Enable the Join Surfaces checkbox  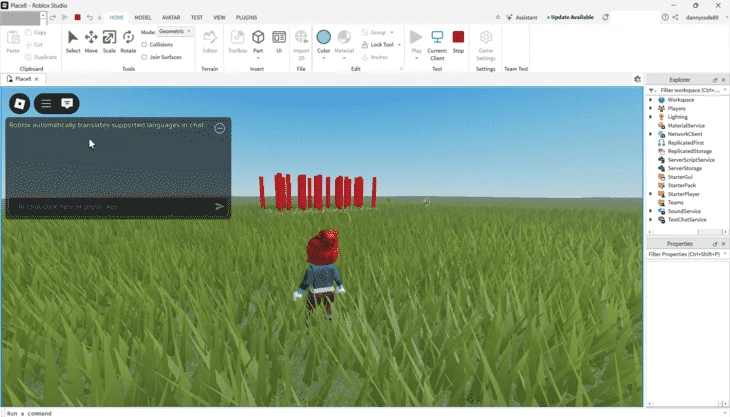144,57
